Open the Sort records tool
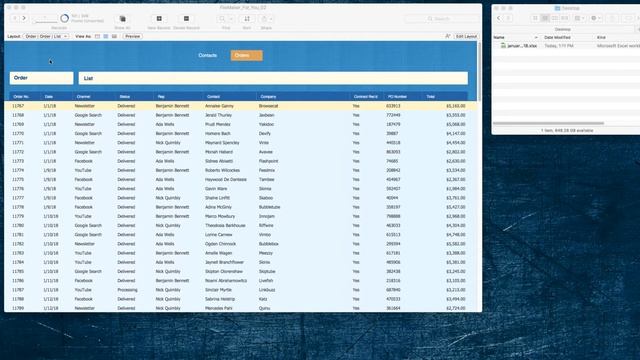The width and height of the screenshot is (640, 360). 247,19
